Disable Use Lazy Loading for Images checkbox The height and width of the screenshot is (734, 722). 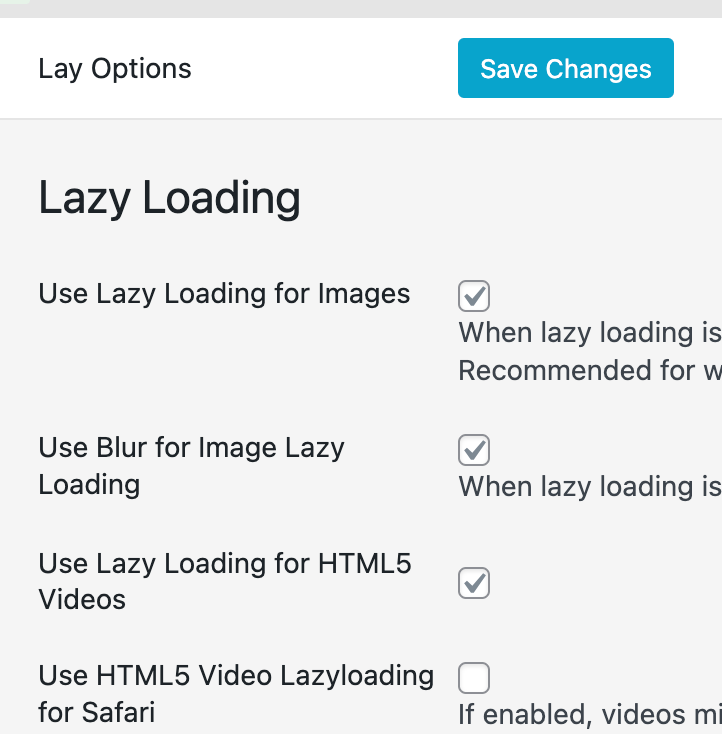click(x=474, y=296)
